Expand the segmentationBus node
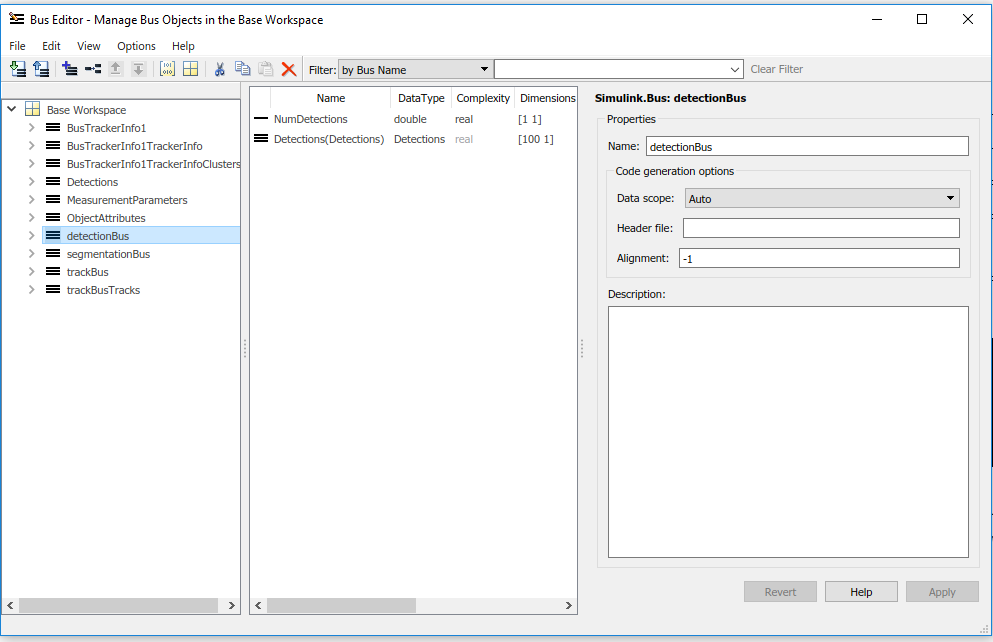 coord(31,253)
